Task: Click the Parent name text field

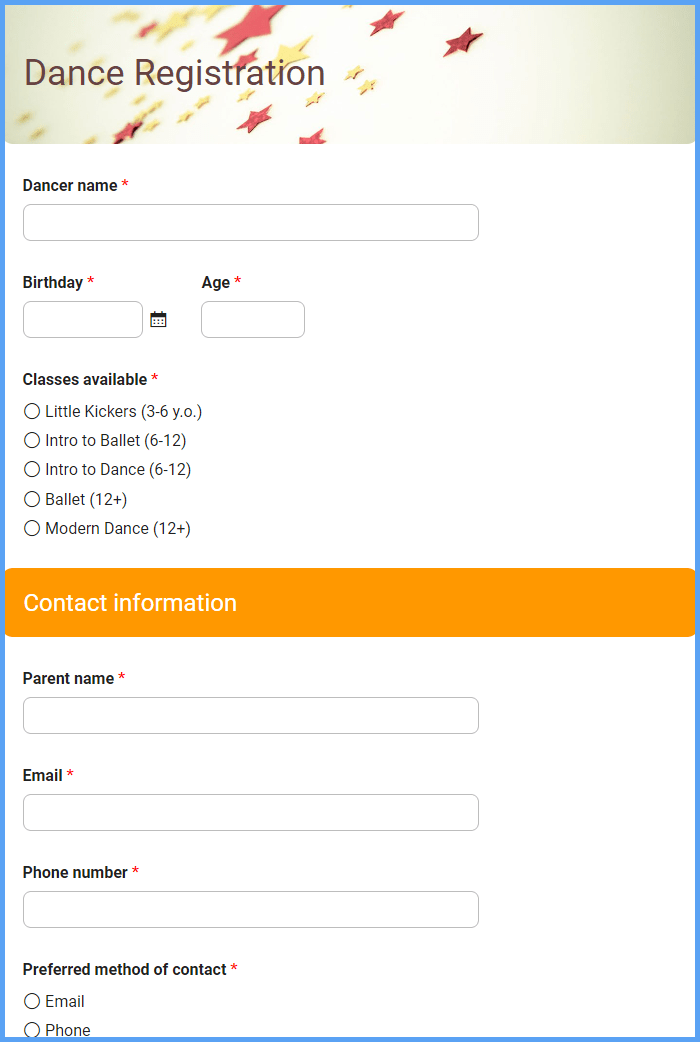Action: click(251, 716)
